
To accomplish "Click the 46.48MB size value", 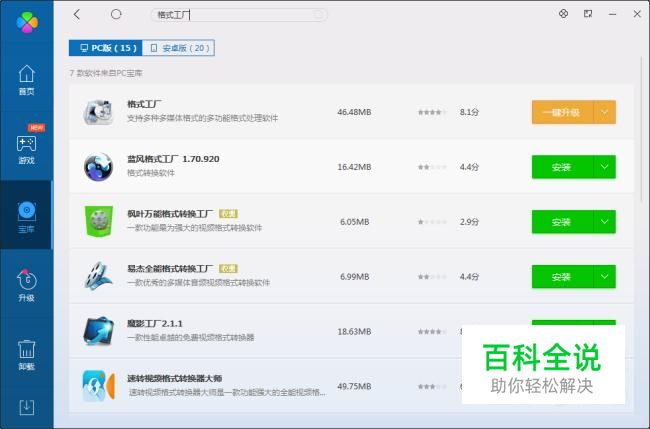I will pos(354,112).
